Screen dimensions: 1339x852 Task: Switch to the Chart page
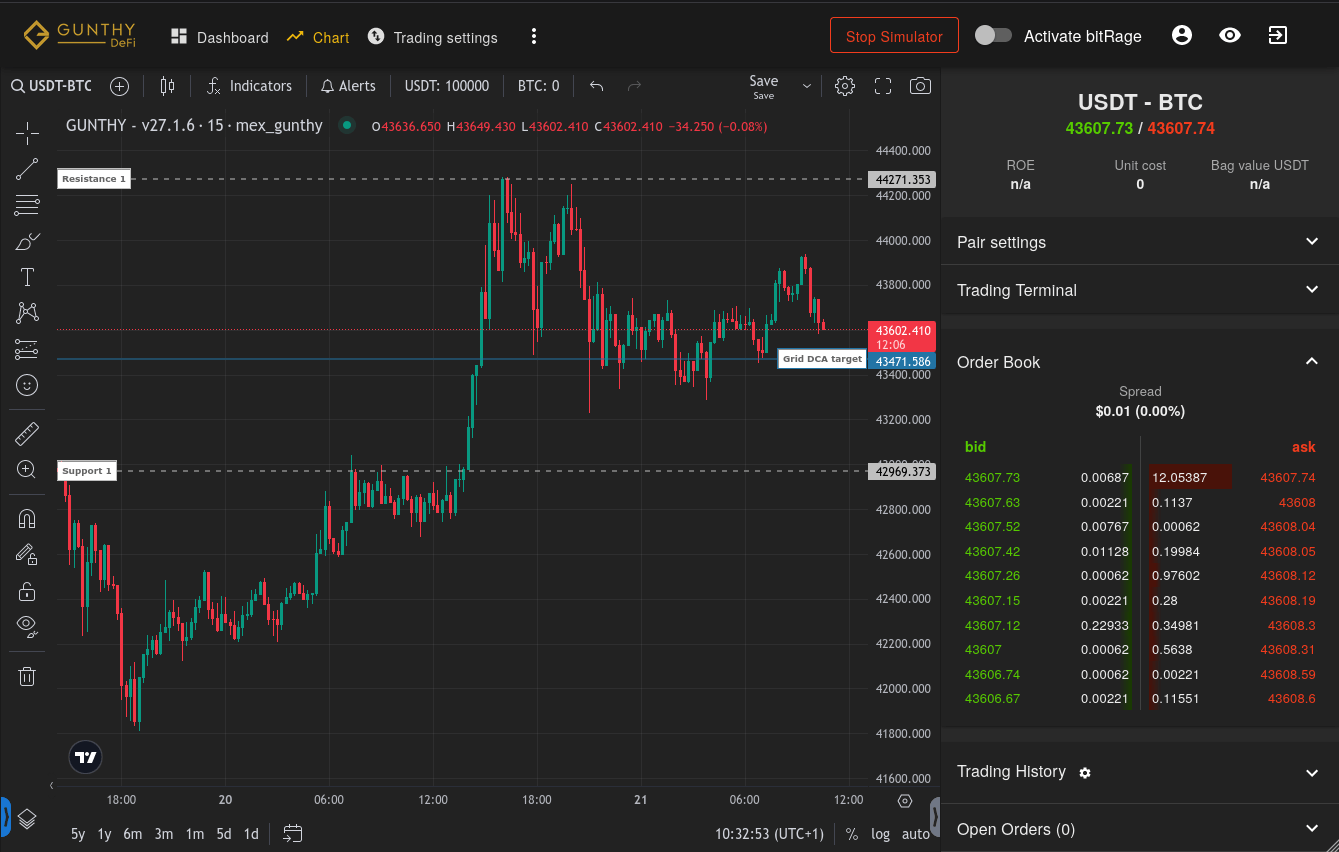click(318, 37)
